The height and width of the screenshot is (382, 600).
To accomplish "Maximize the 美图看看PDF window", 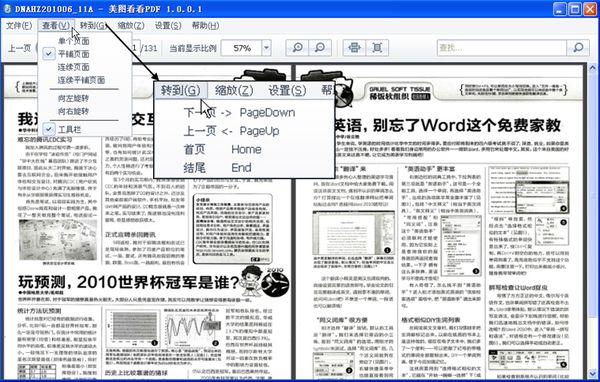I will [574, 9].
